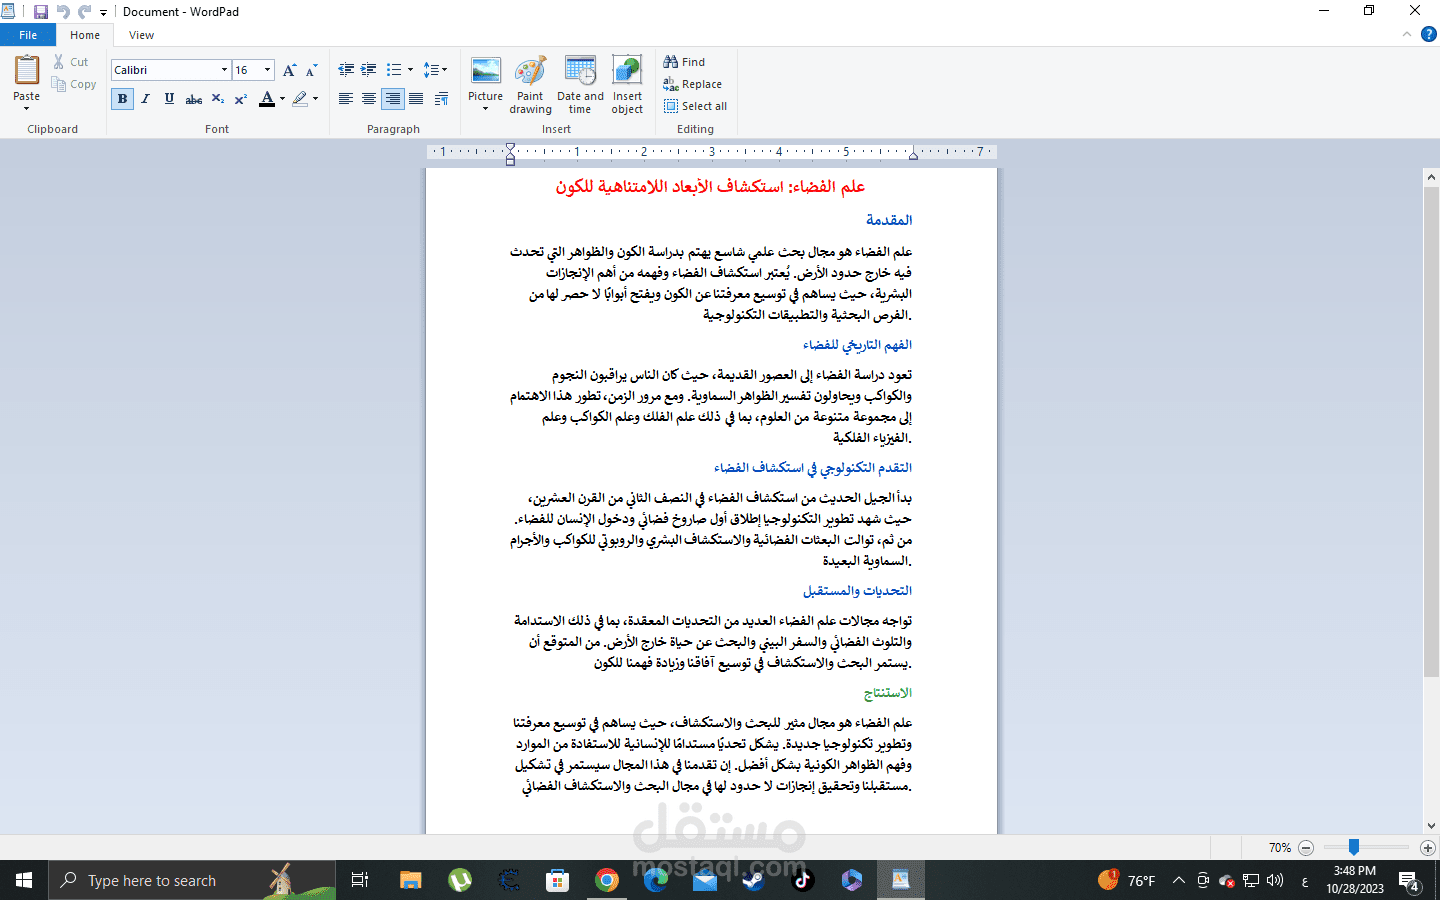Viewport: 1440px width, 900px height.
Task: Toggle Subscript formatting
Action: [218, 99]
